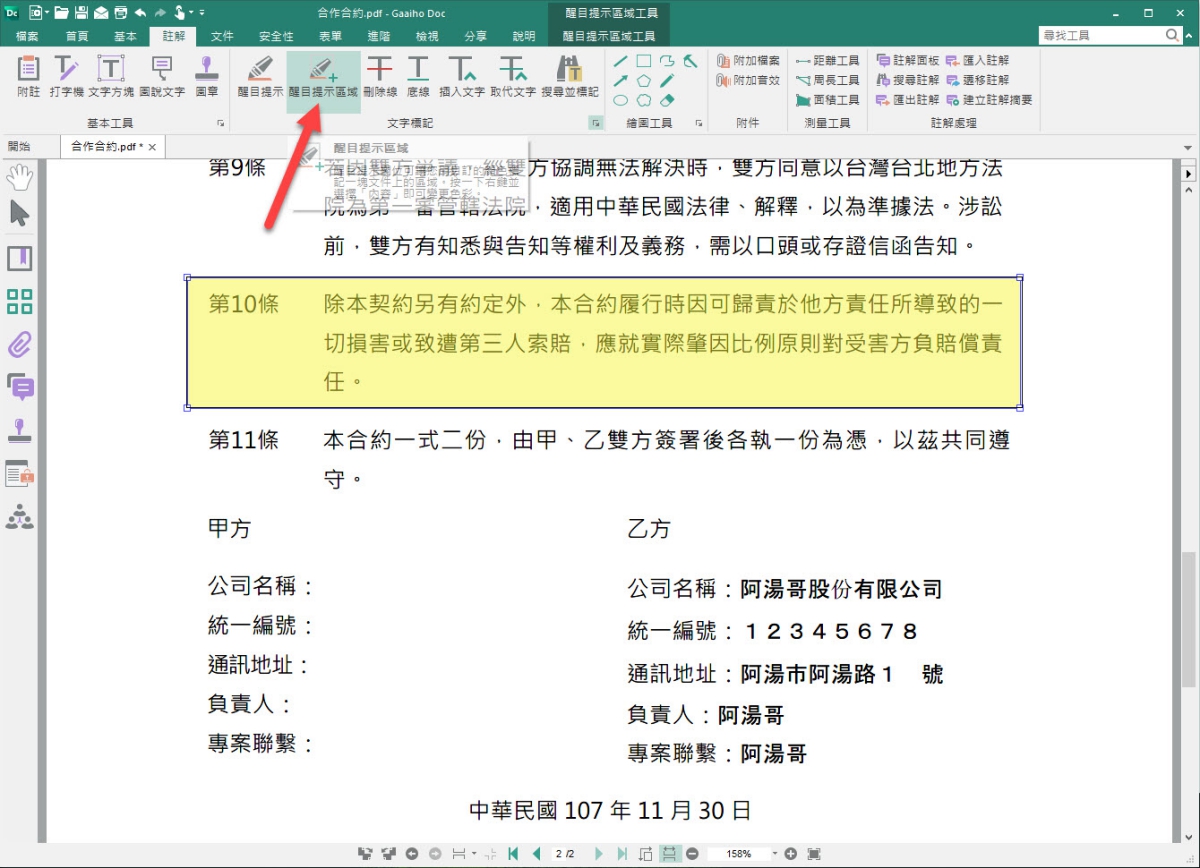Go to the next page
The height and width of the screenshot is (868, 1200).
point(600,854)
